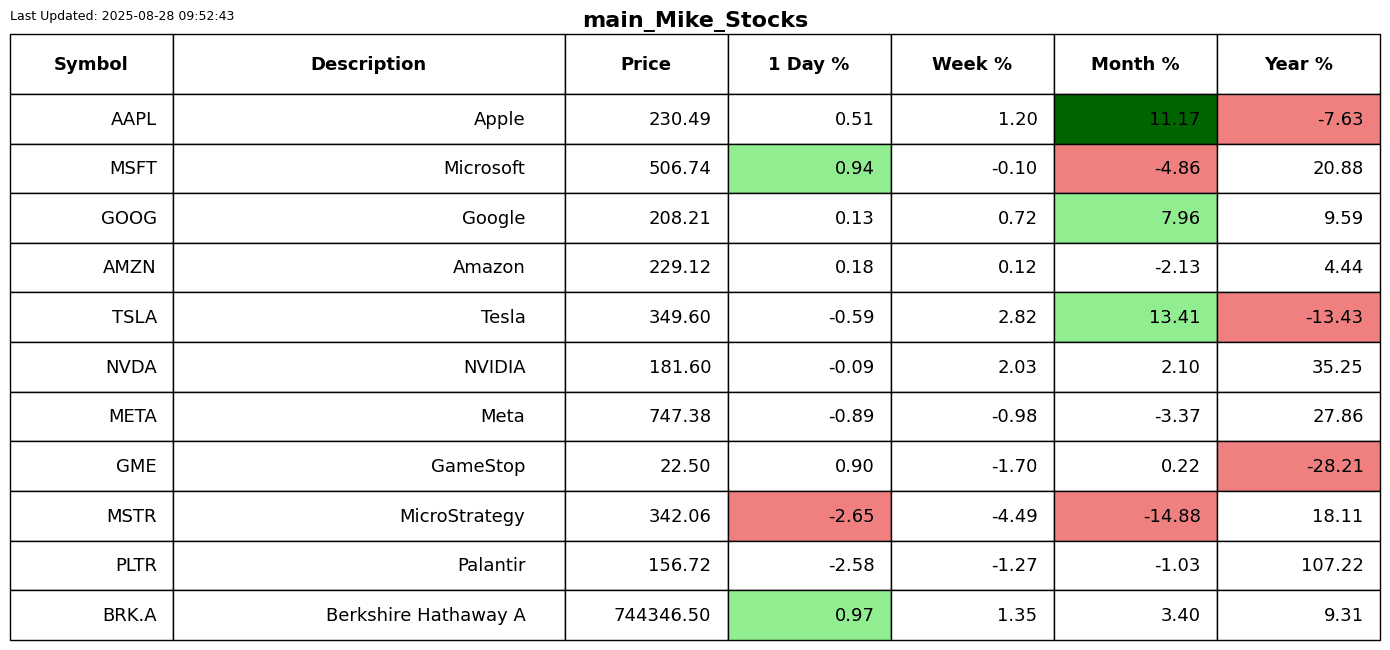Click the Month % column header
Viewport: 1390px width, 650px height.
coord(1135,64)
